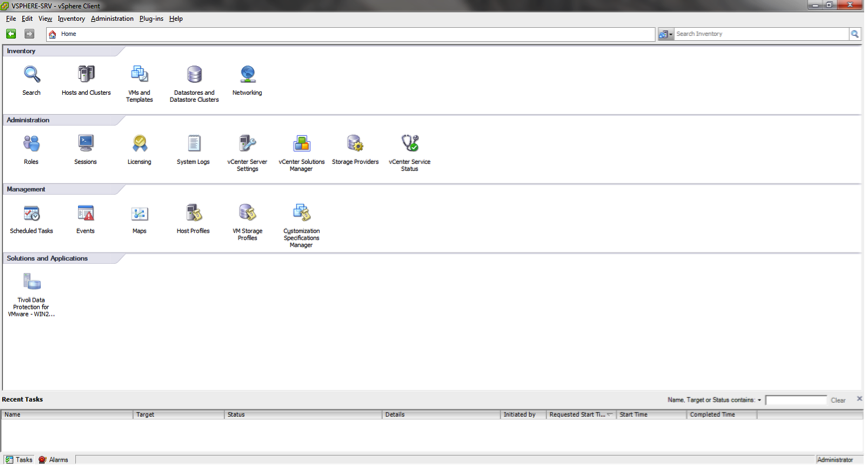Click the Management section header
Screen dimensions: 865x465
pos(26,189)
